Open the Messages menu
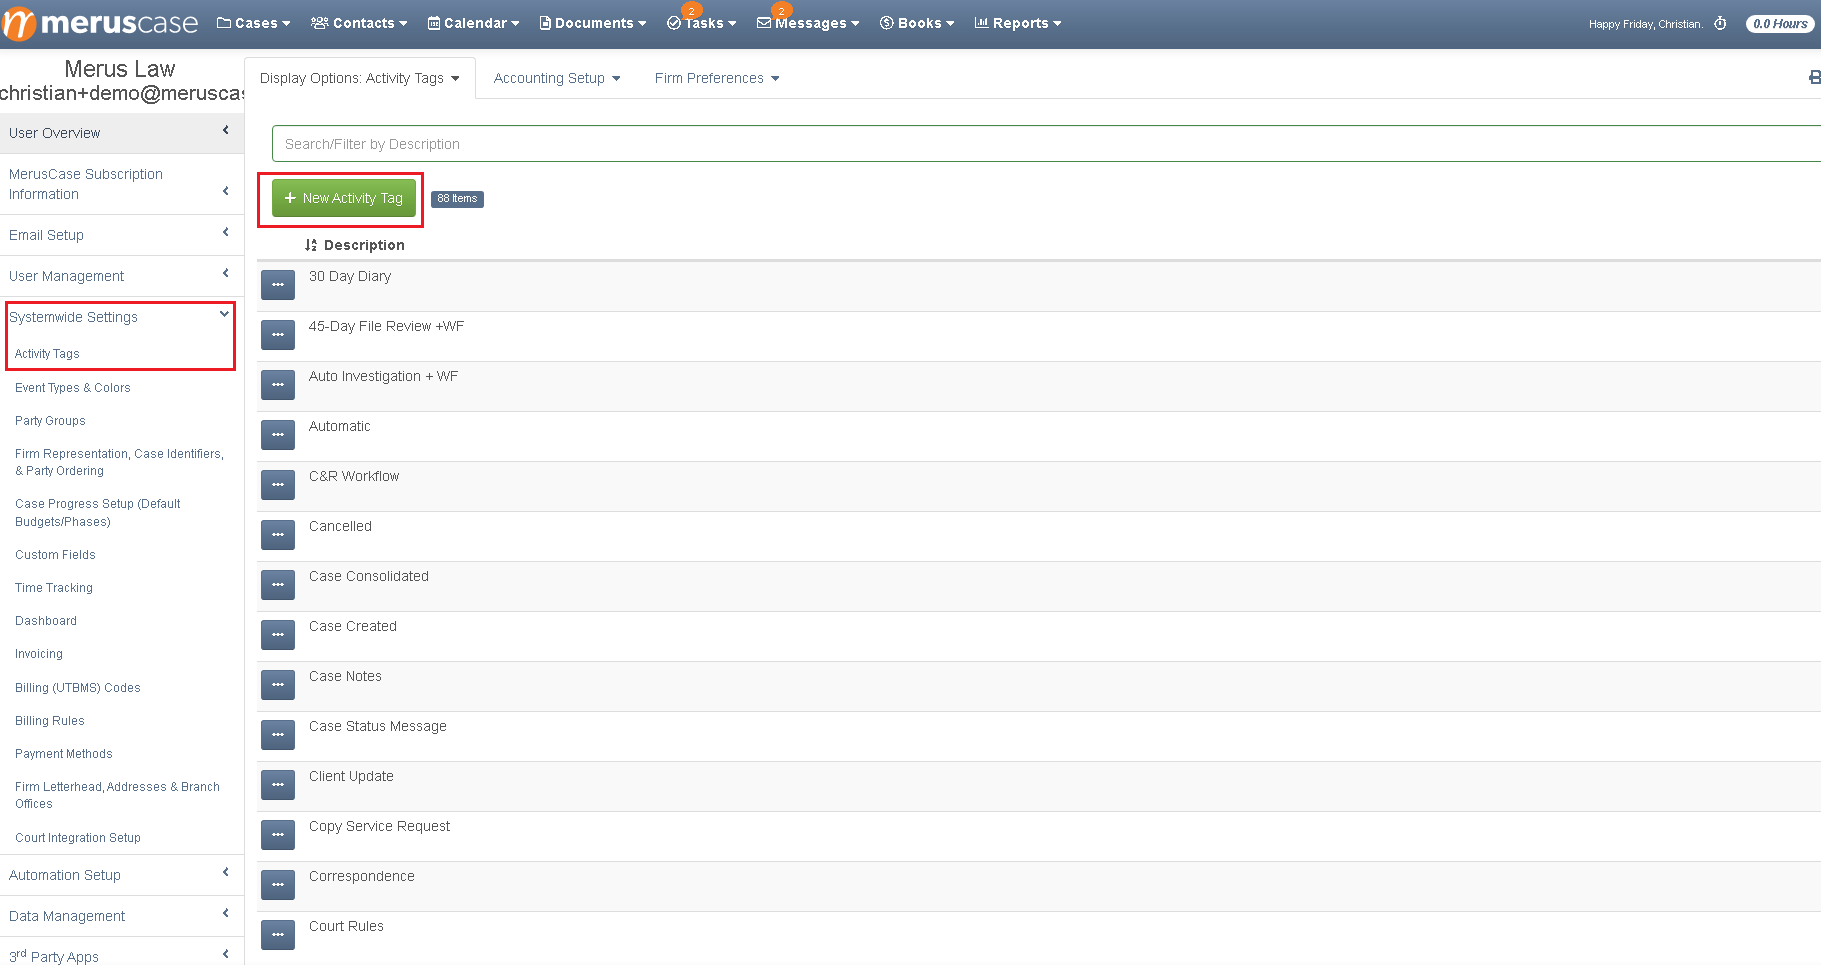The width and height of the screenshot is (1821, 965). coord(808,23)
